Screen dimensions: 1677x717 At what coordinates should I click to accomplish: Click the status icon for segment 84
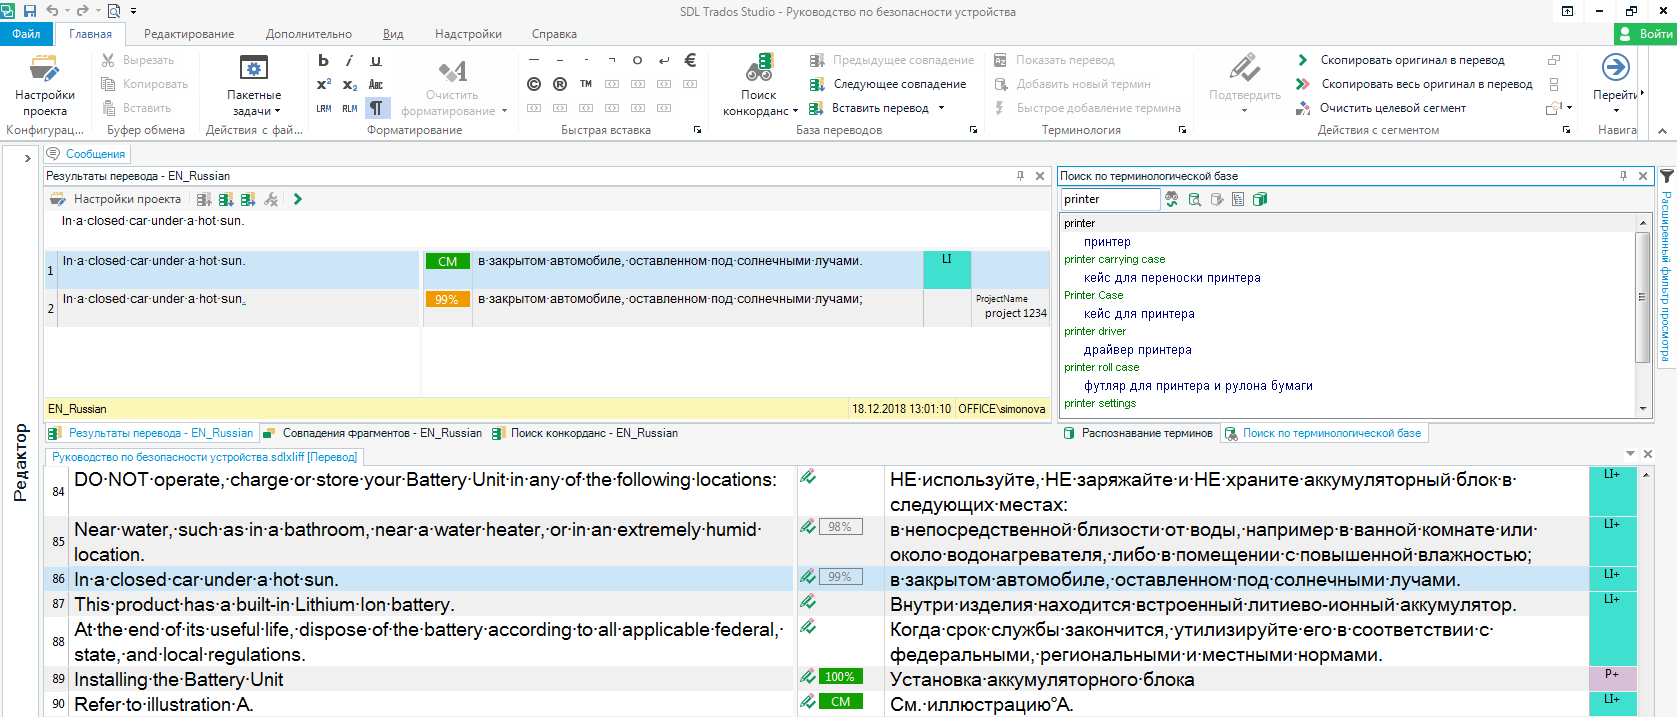click(808, 477)
